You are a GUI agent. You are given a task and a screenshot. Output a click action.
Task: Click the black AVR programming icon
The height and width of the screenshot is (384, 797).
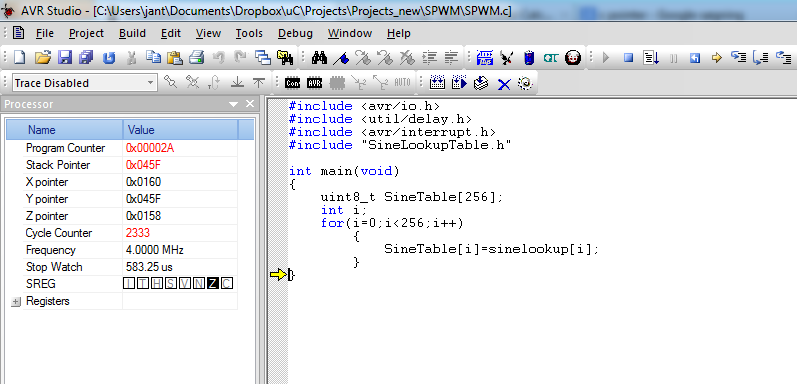click(315, 83)
